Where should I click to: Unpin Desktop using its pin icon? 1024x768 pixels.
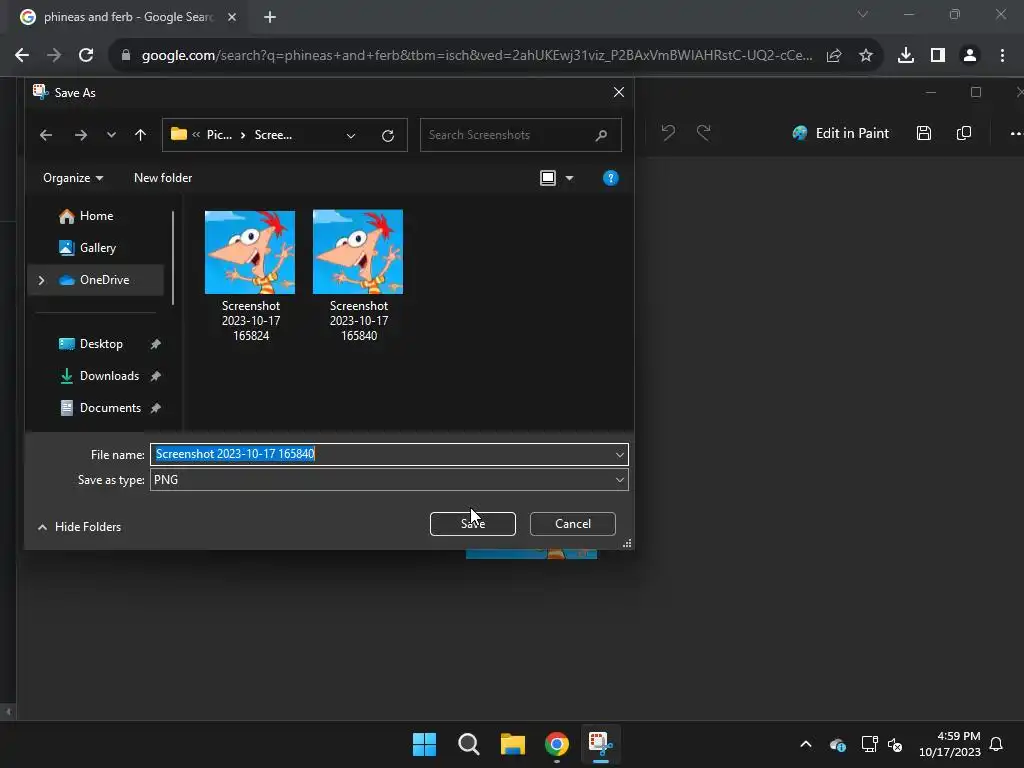point(155,344)
